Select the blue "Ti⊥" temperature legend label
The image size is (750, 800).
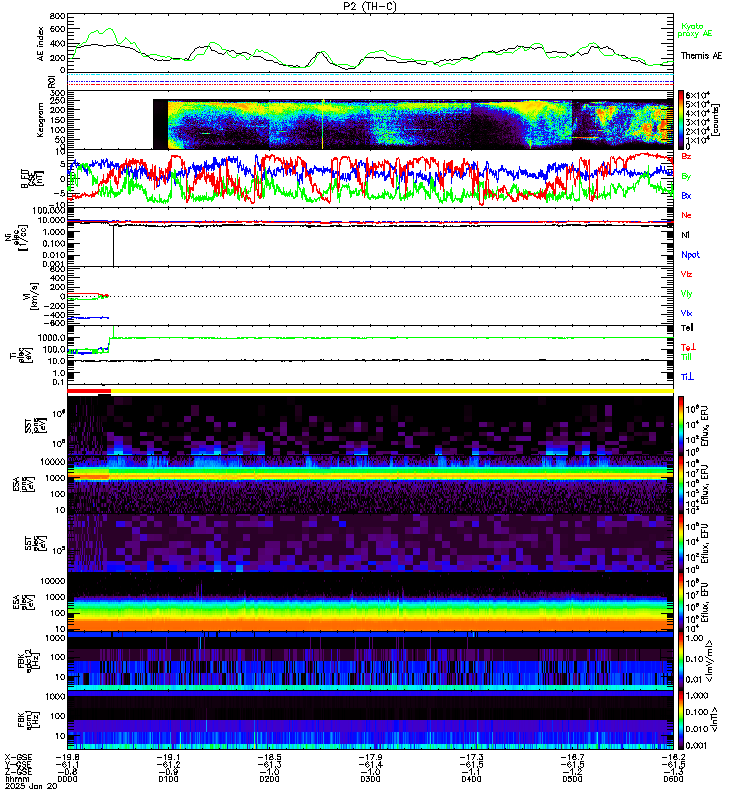687,377
